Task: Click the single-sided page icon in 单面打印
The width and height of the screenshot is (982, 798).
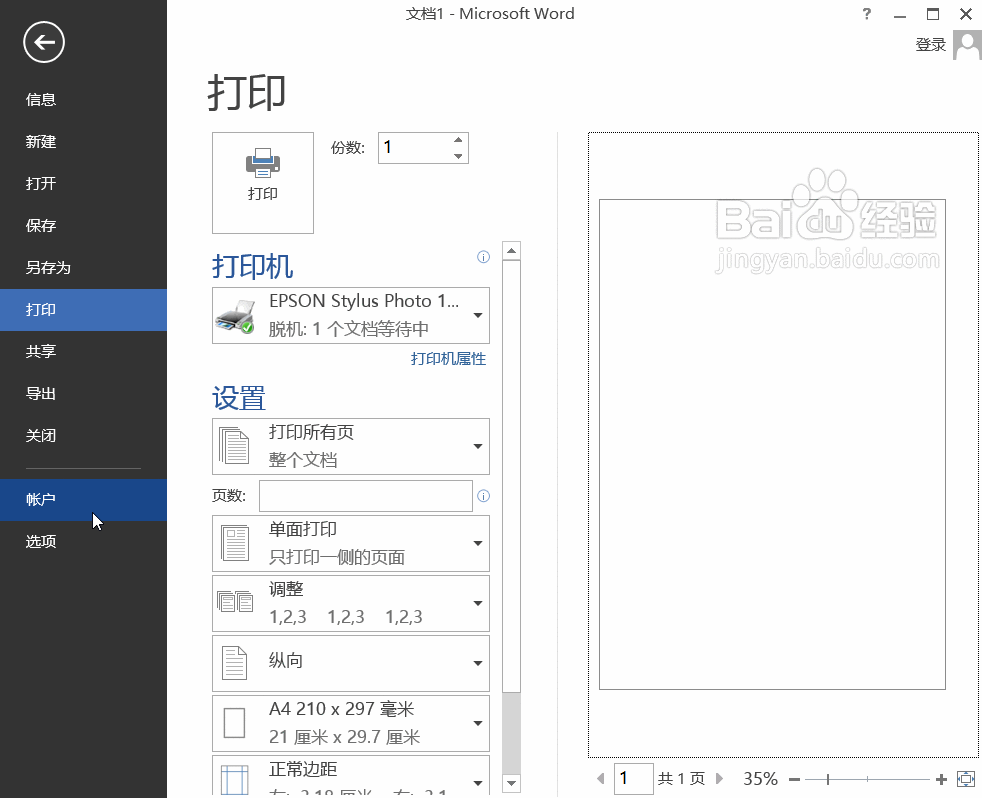Action: pos(235,543)
